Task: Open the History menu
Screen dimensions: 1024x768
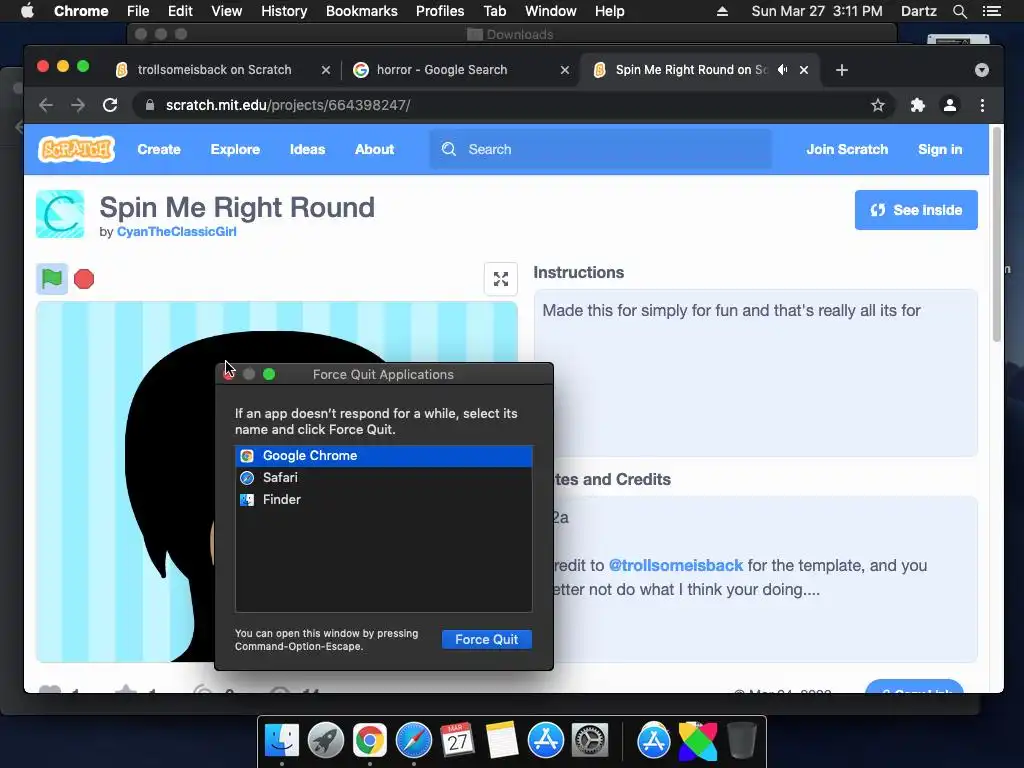Action: pos(284,11)
